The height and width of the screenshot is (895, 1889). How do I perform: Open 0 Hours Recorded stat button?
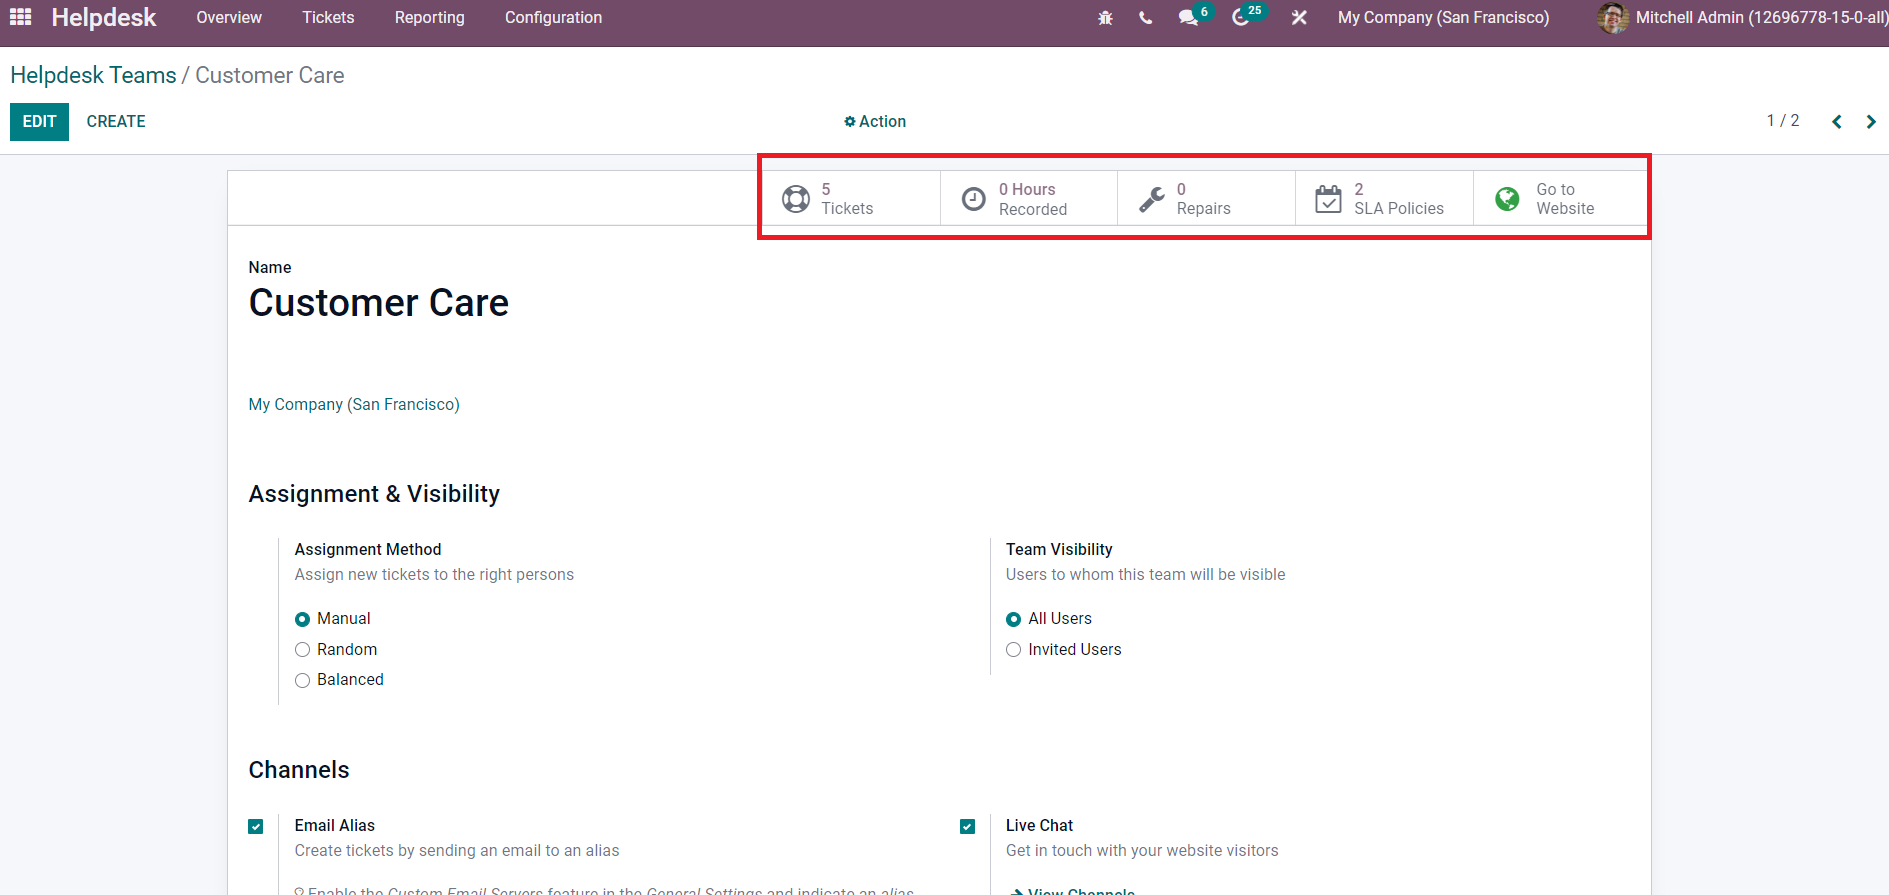point(1029,199)
